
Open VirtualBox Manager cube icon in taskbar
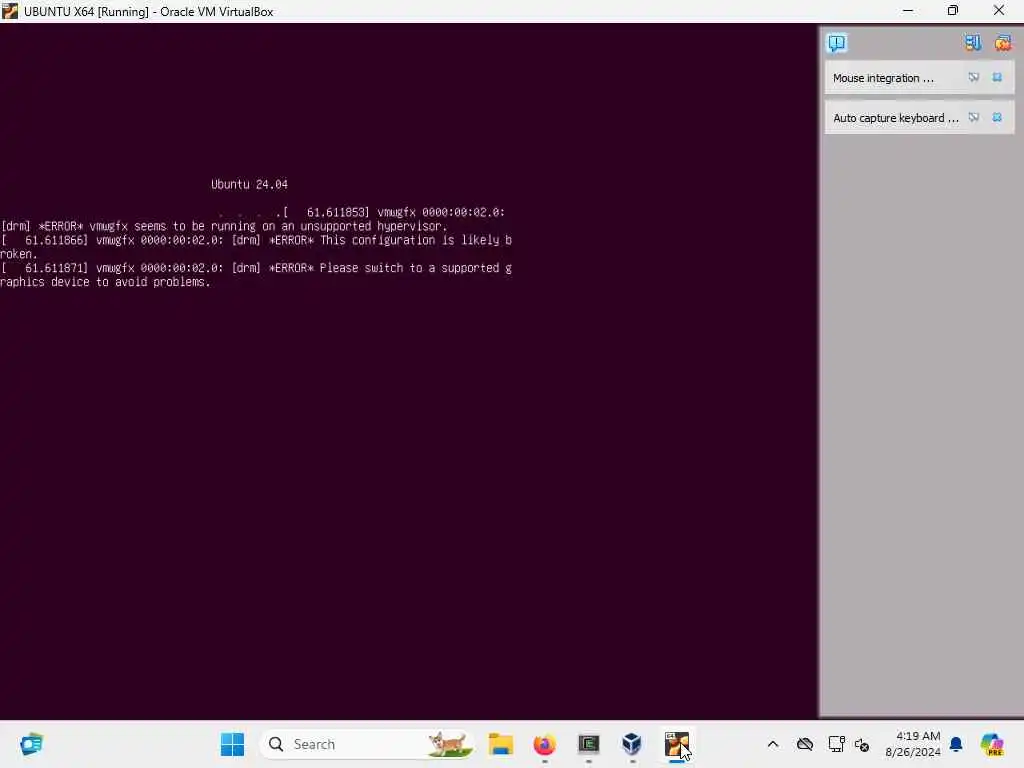click(632, 744)
